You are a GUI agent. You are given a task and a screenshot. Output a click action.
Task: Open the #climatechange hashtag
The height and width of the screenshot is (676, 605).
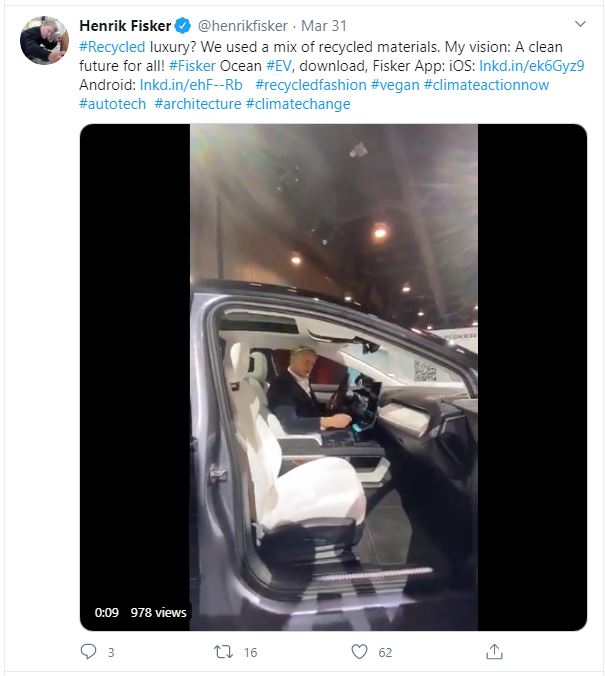click(x=297, y=104)
